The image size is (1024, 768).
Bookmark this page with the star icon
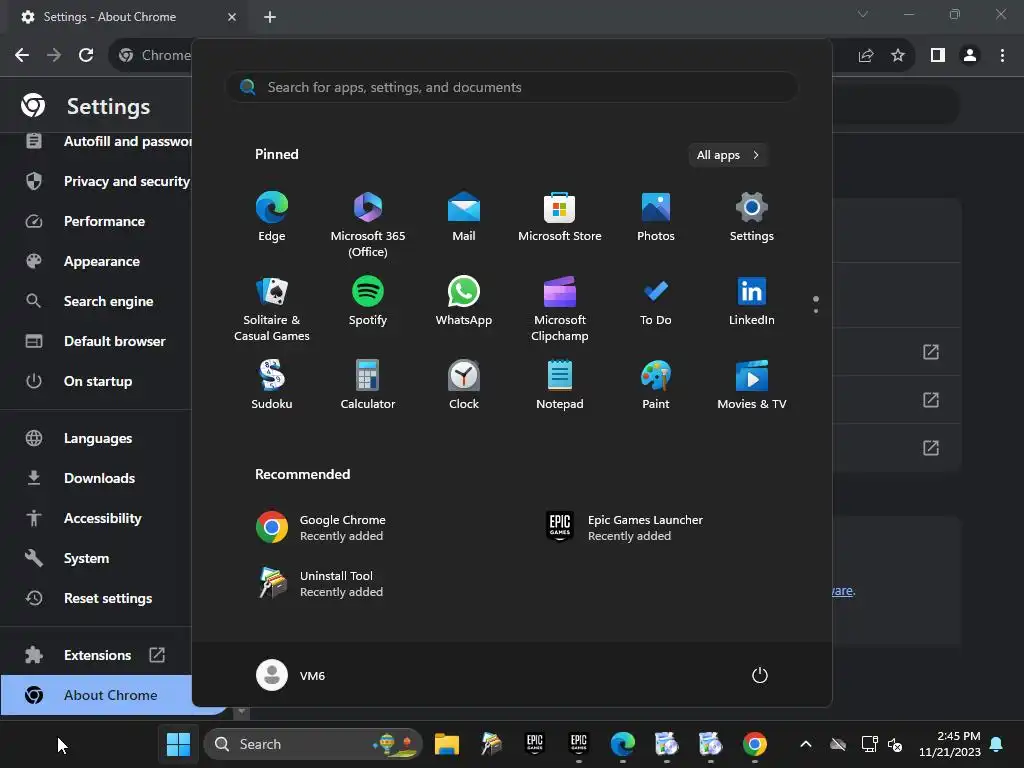click(x=898, y=55)
